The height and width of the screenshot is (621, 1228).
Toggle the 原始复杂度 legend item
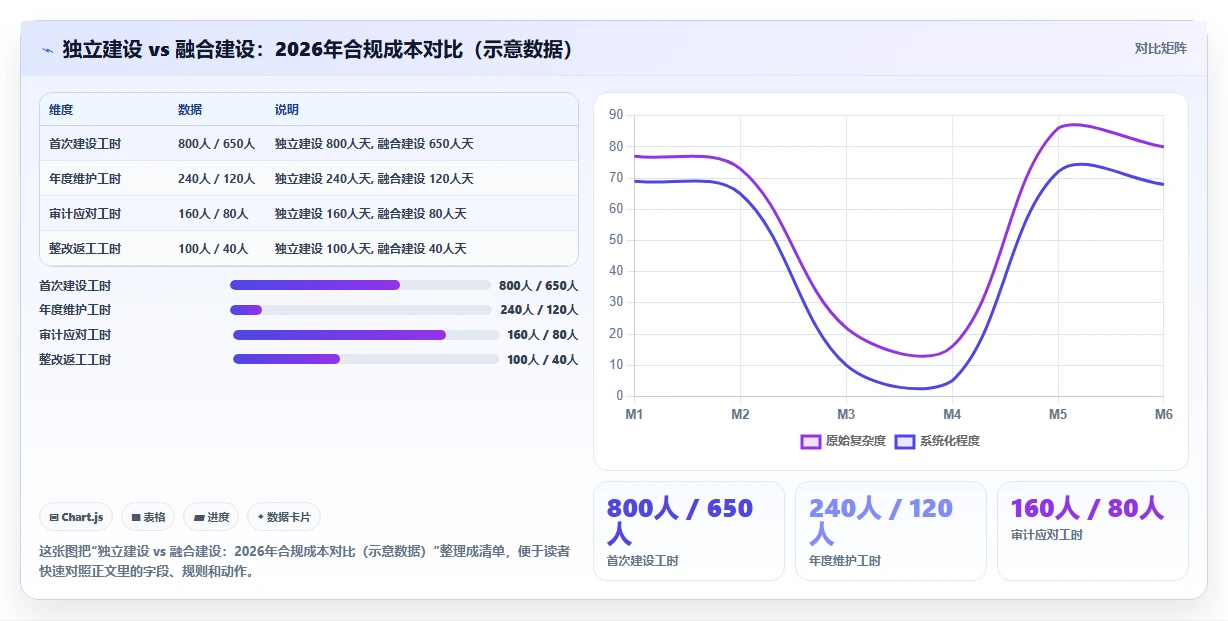click(x=843, y=441)
